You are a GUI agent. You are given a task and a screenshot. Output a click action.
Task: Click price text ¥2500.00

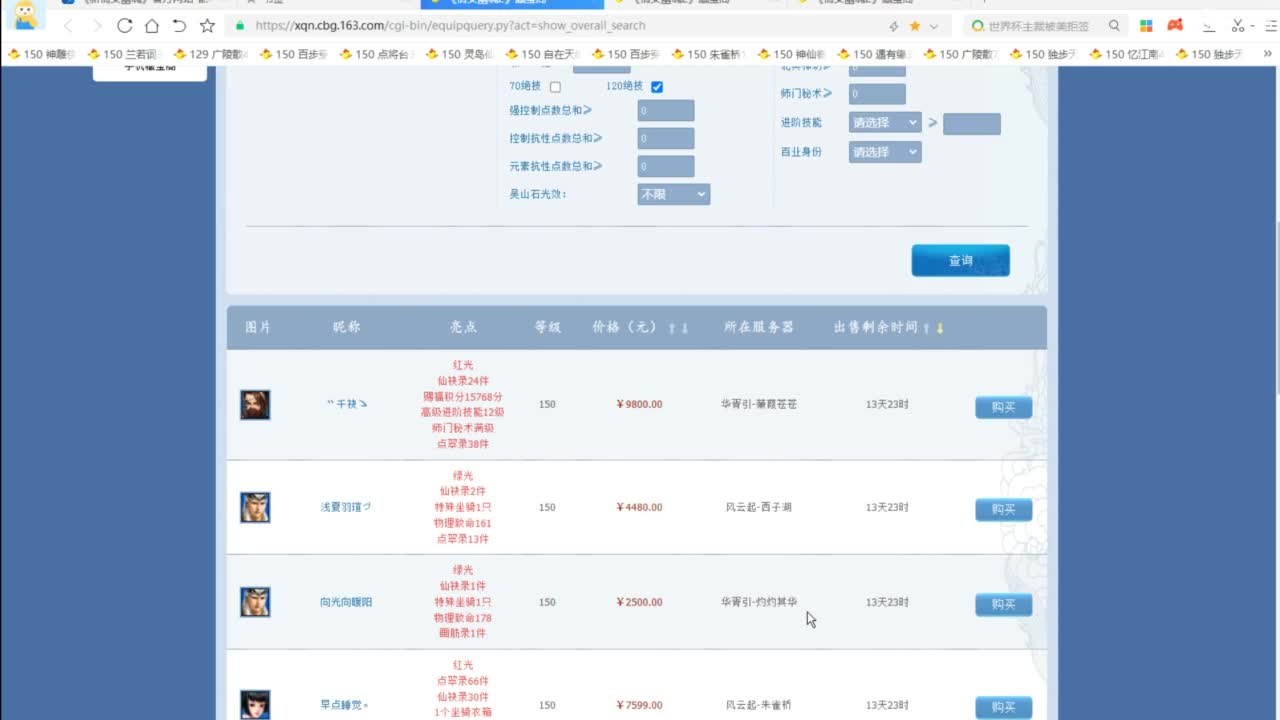tap(639, 602)
